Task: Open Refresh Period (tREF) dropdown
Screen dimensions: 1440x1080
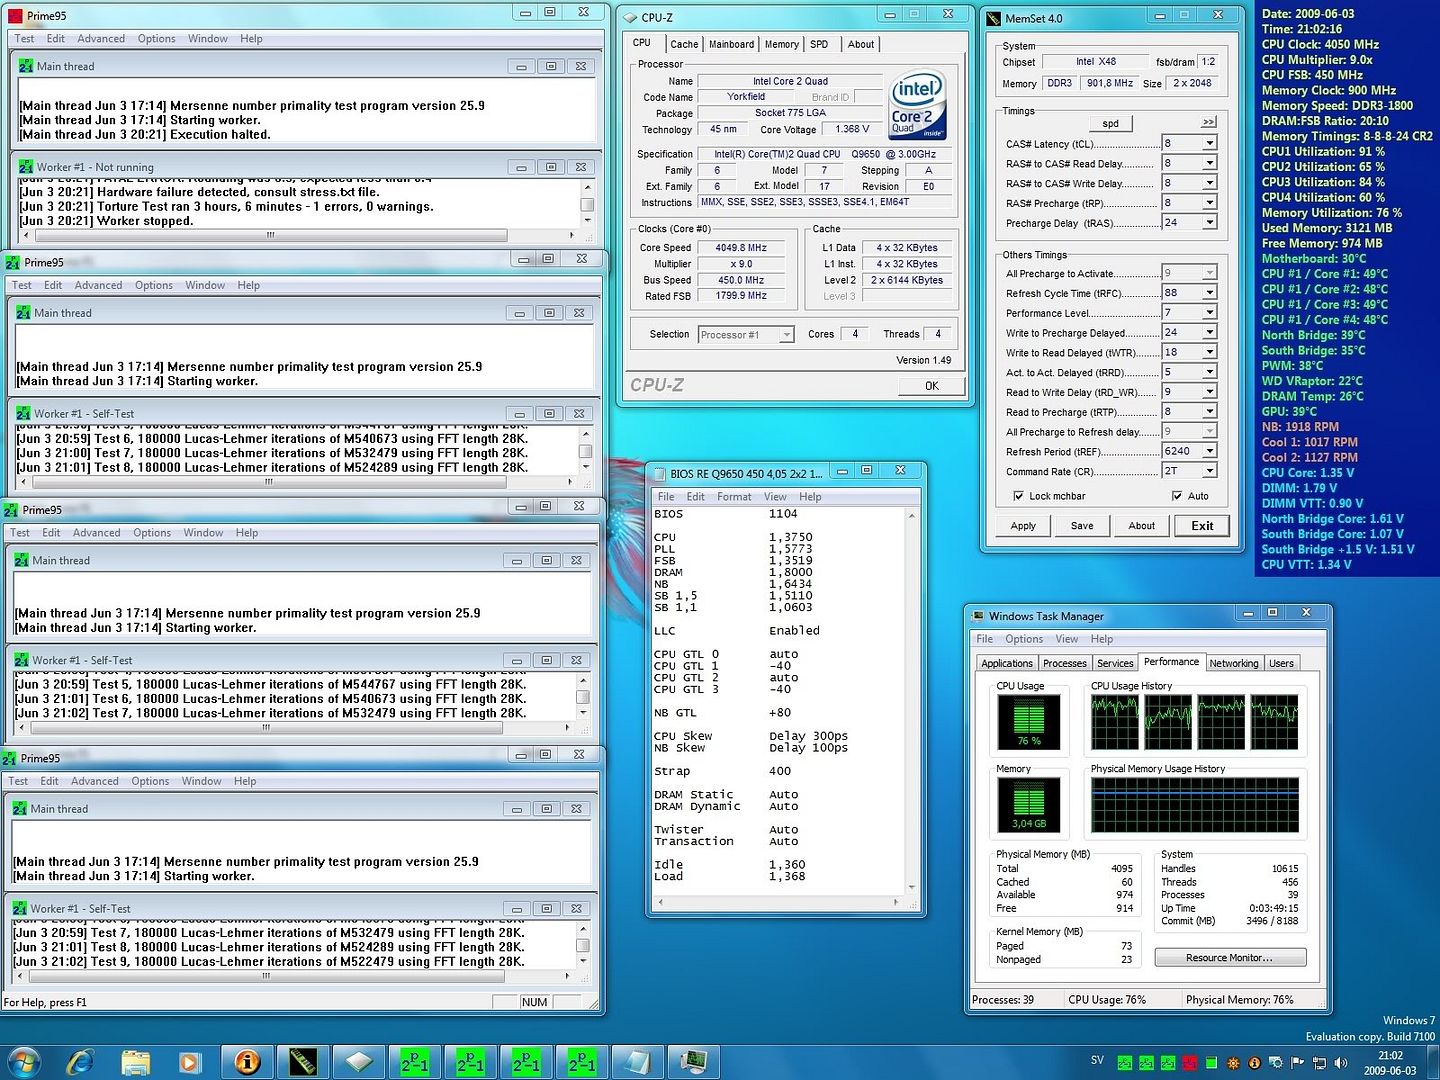Action: click(1210, 451)
